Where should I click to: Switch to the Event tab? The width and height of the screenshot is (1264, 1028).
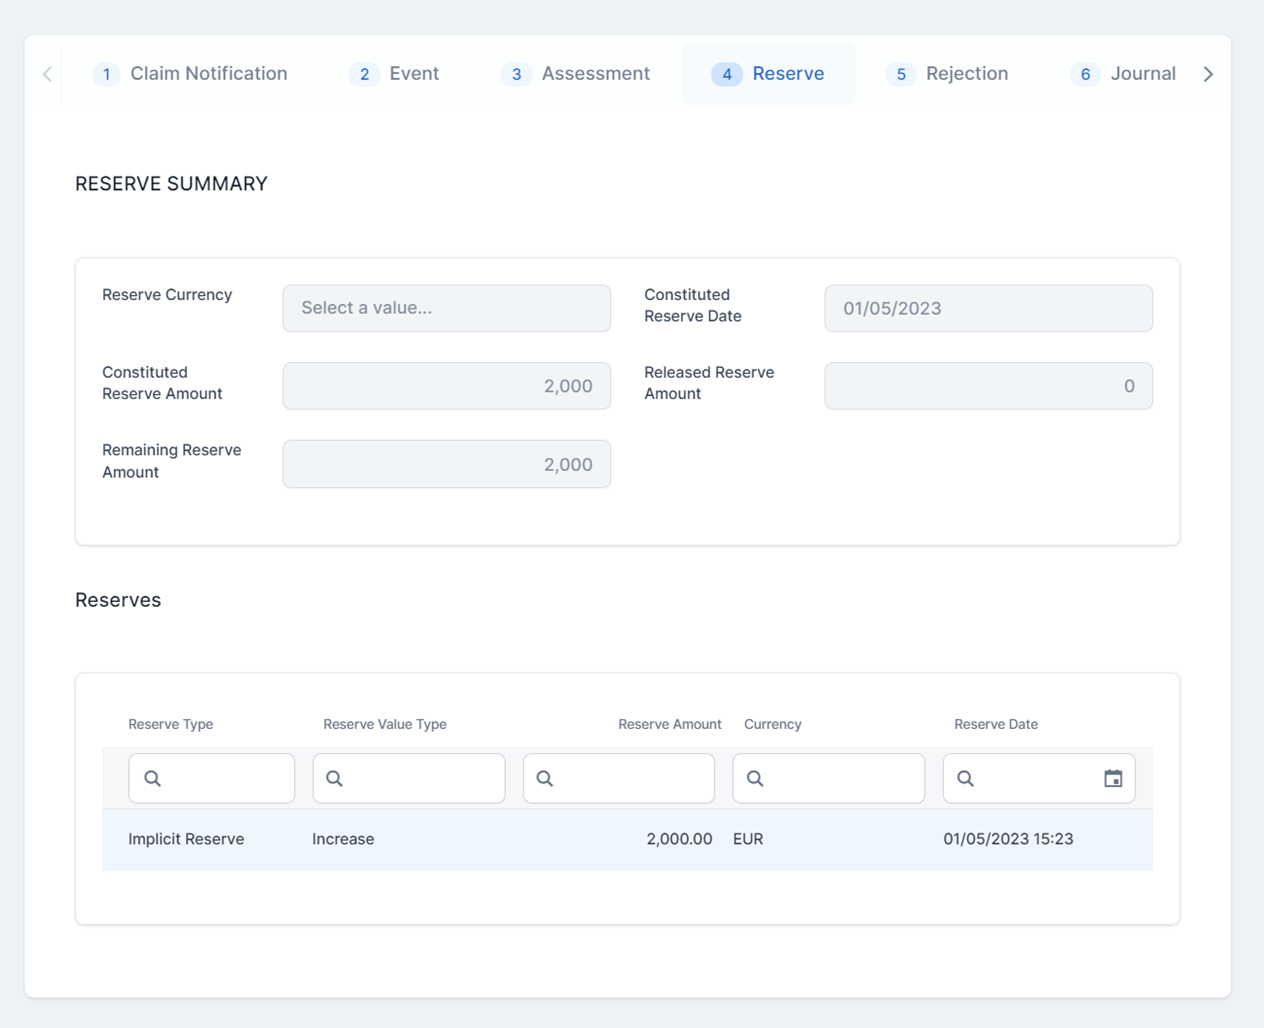click(x=395, y=74)
